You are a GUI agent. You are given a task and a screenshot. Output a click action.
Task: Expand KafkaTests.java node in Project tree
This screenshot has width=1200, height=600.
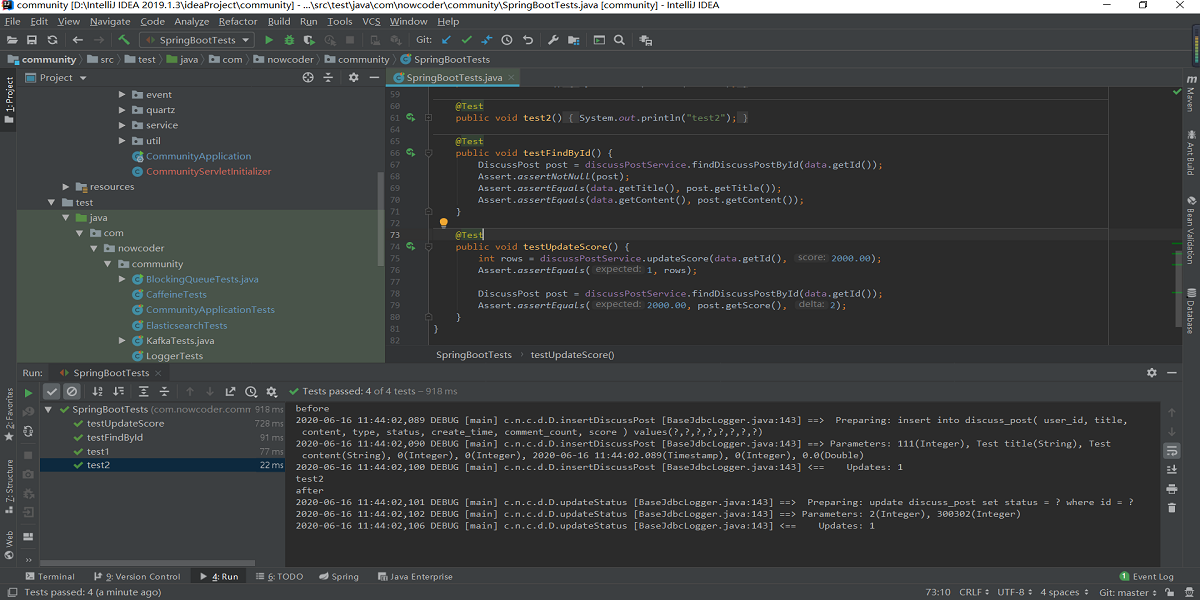[x=122, y=341]
